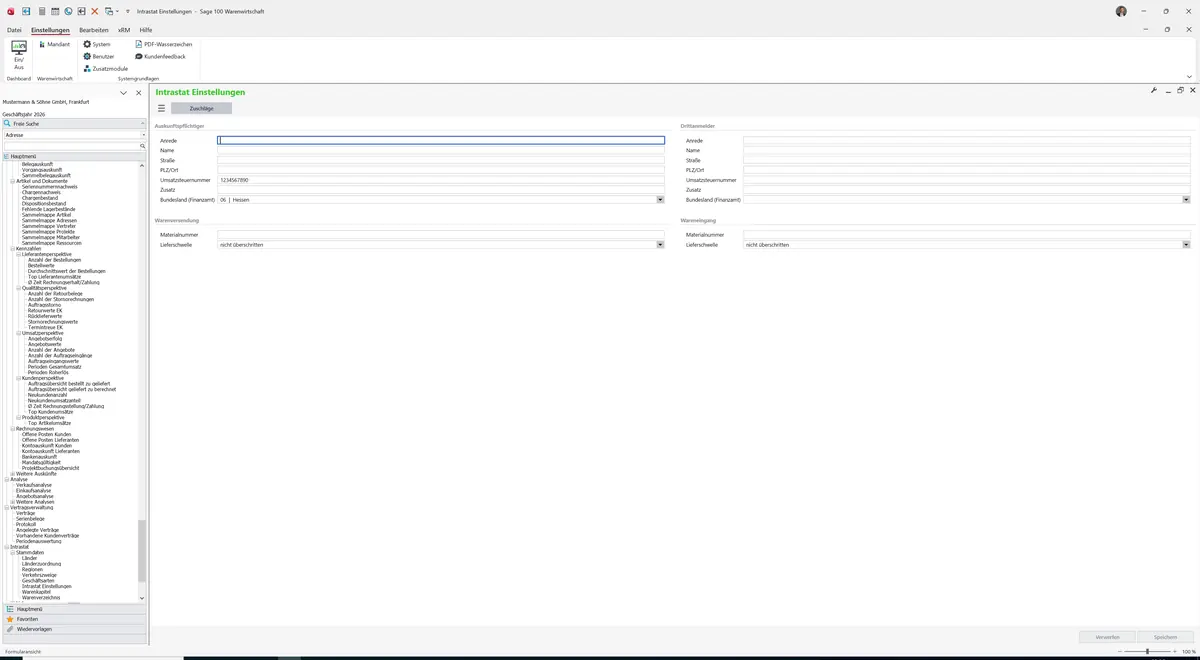Viewport: 1200px width, 660px height.
Task: Toggle the Dashboard Ein/Aus icon
Action: (x=19, y=55)
